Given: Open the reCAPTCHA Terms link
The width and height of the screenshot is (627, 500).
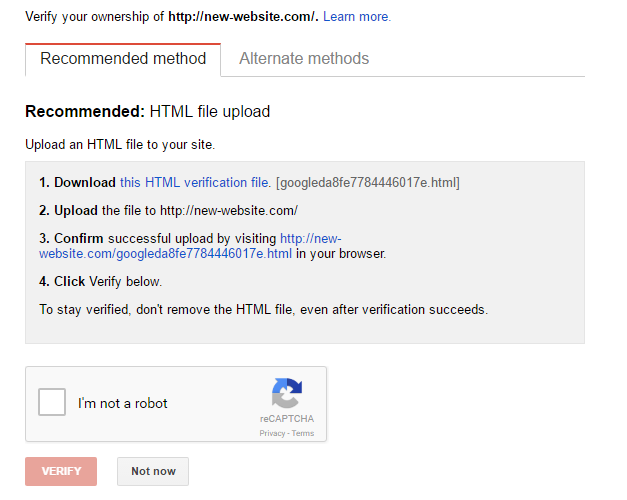Looking at the screenshot, I should tap(303, 433).
